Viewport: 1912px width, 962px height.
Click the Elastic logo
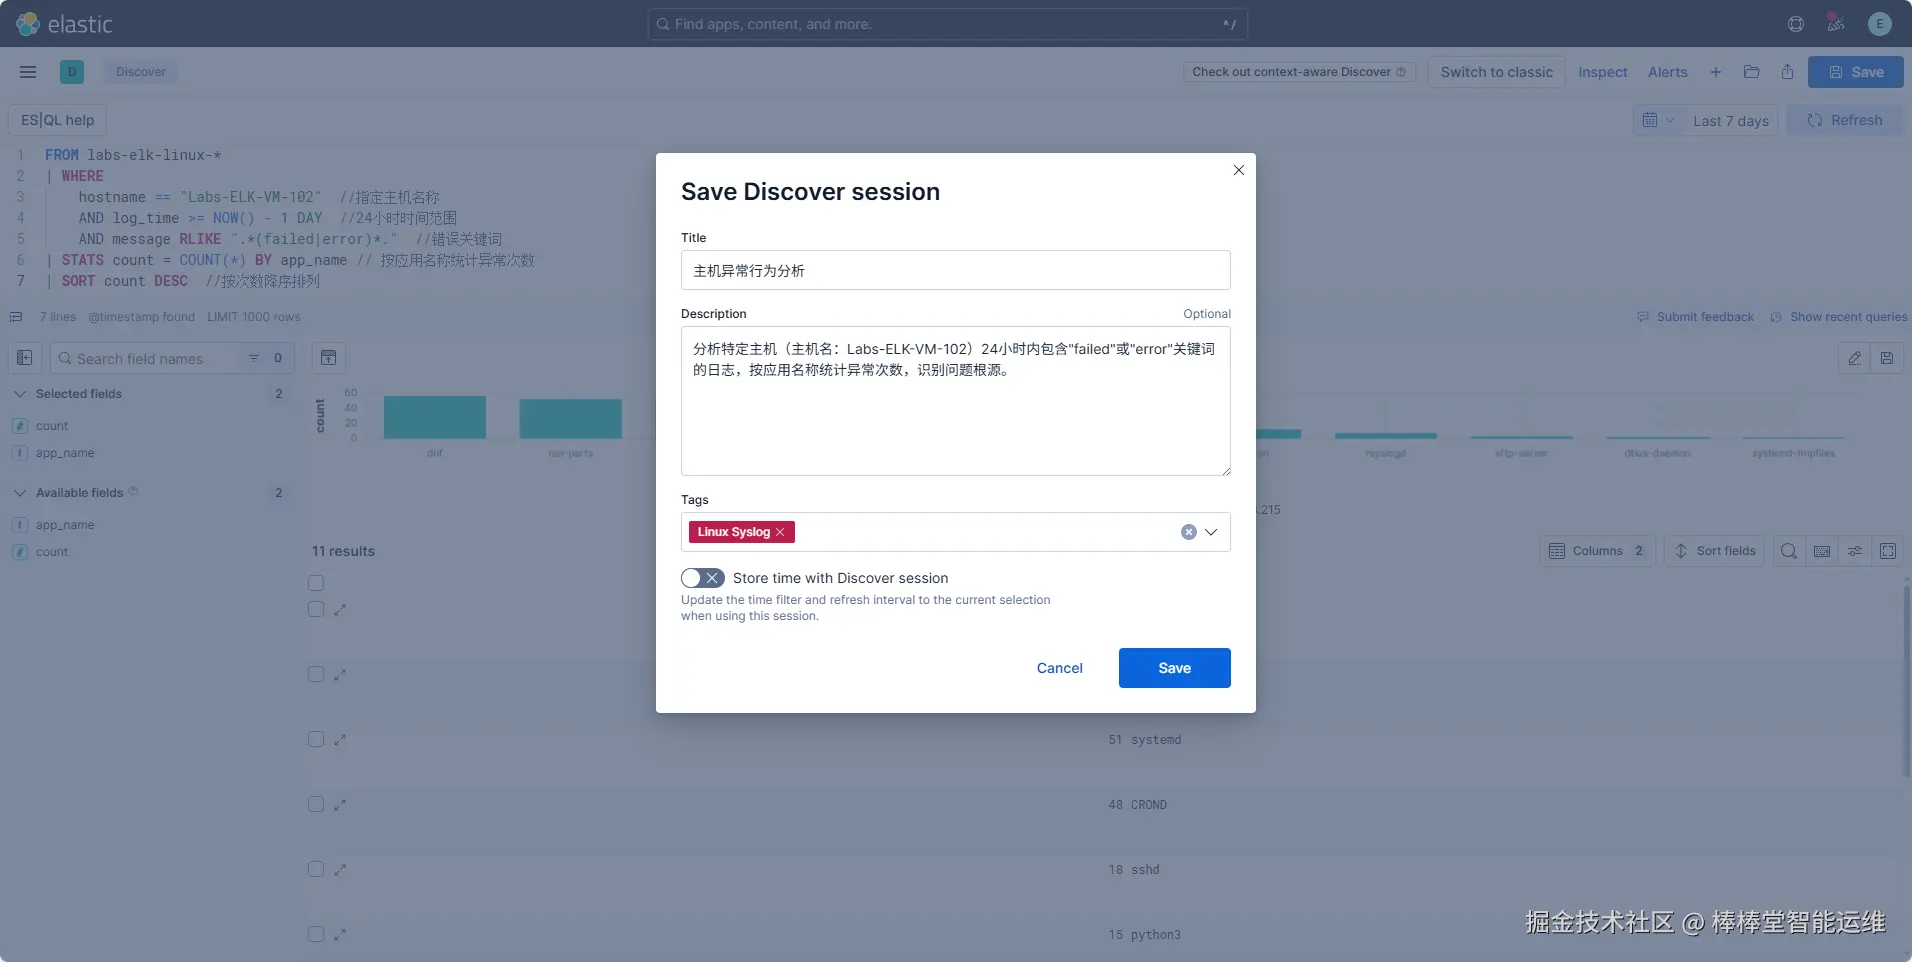tap(64, 24)
